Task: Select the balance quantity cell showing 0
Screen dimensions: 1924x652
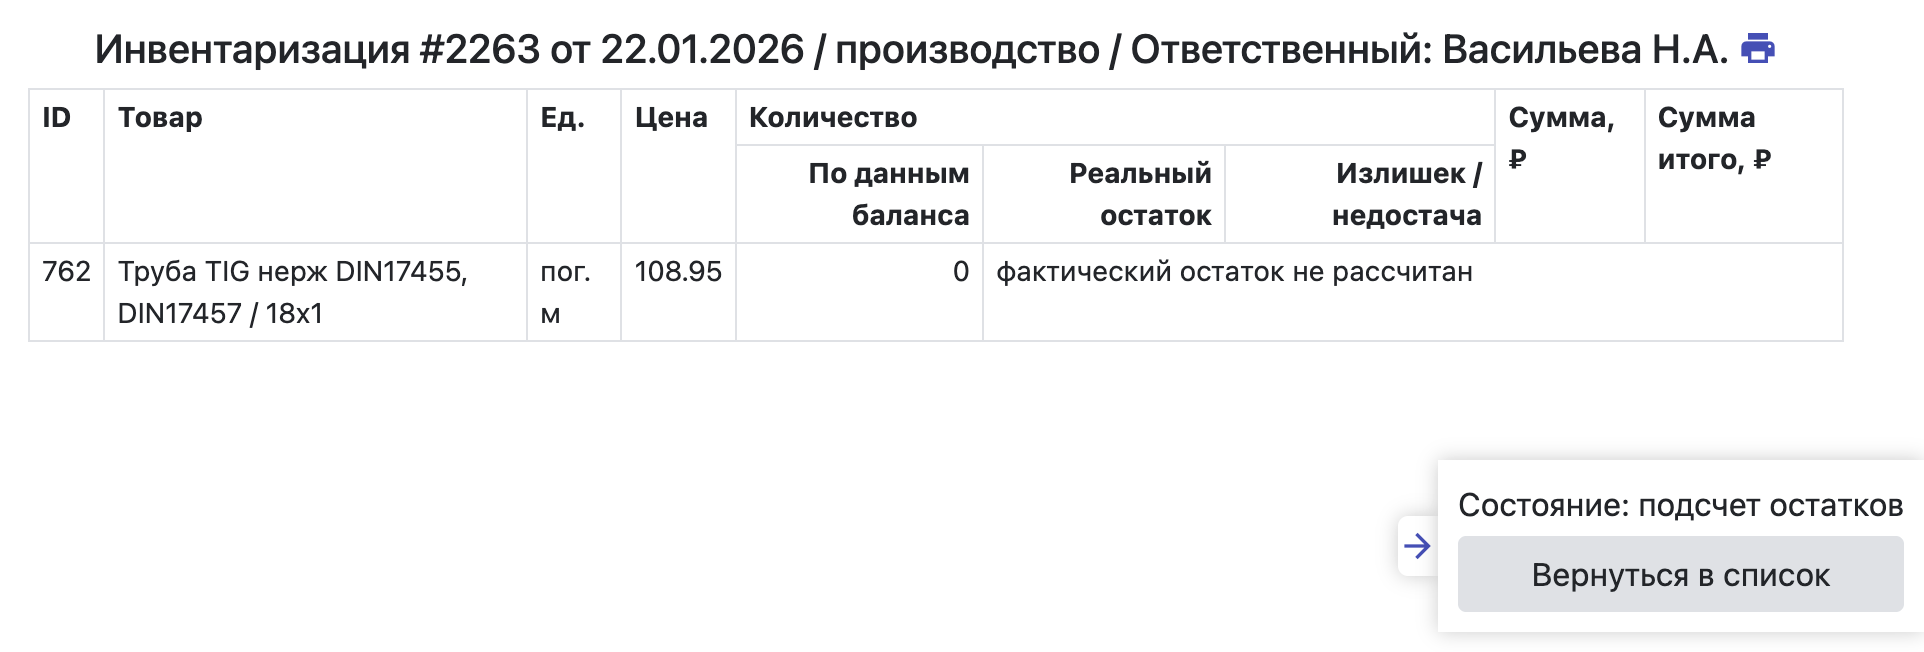Action: [x=960, y=272]
